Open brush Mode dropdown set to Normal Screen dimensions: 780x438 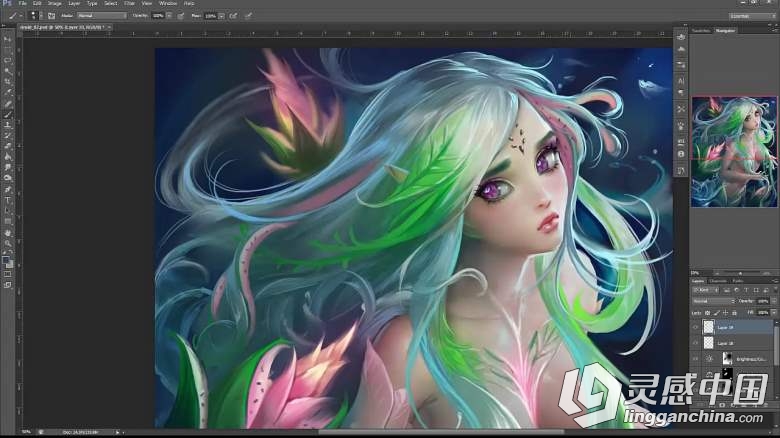tap(101, 16)
